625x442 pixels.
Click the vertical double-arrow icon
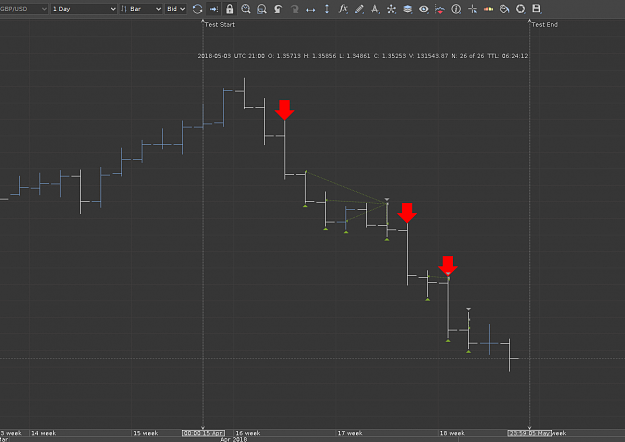point(327,9)
